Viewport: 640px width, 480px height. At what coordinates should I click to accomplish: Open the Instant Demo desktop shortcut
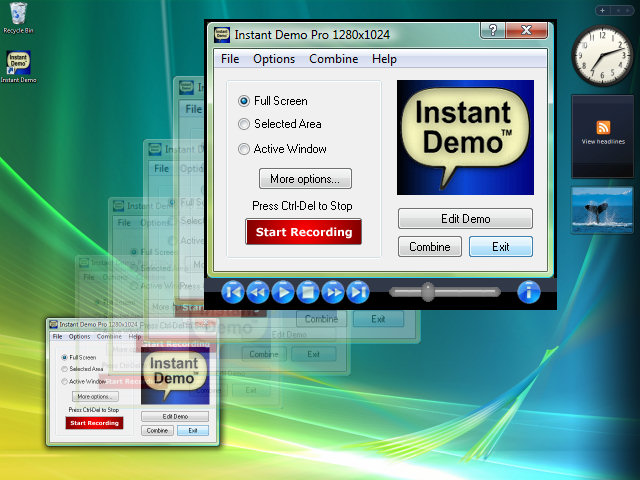(18, 67)
